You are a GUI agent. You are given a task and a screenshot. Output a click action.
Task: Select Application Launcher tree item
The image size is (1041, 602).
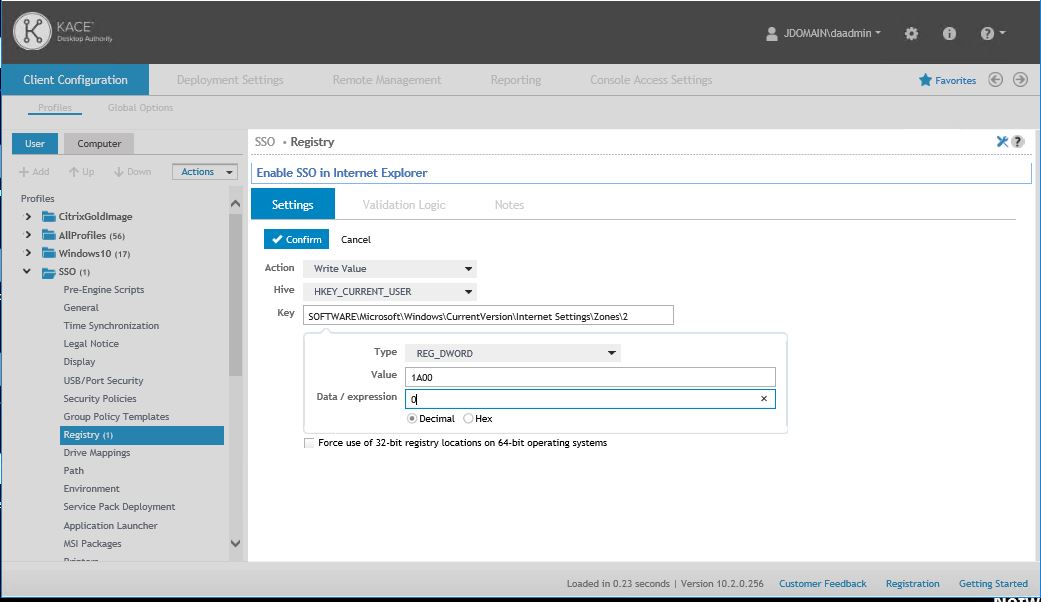point(110,525)
